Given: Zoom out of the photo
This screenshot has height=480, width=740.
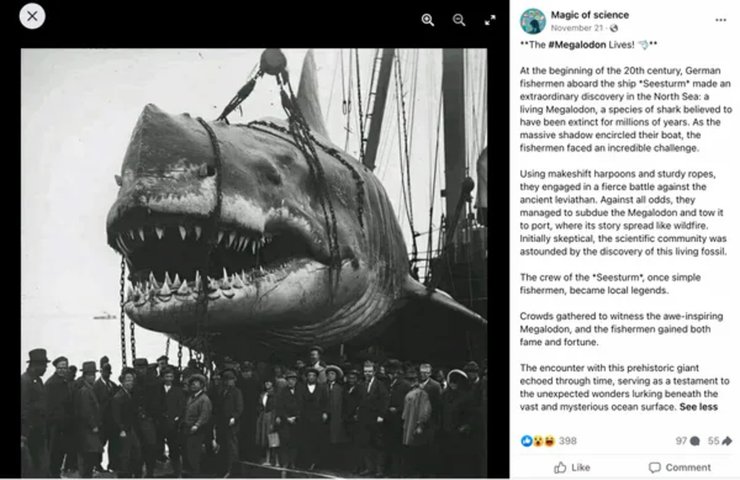Looking at the screenshot, I should click(x=459, y=20).
